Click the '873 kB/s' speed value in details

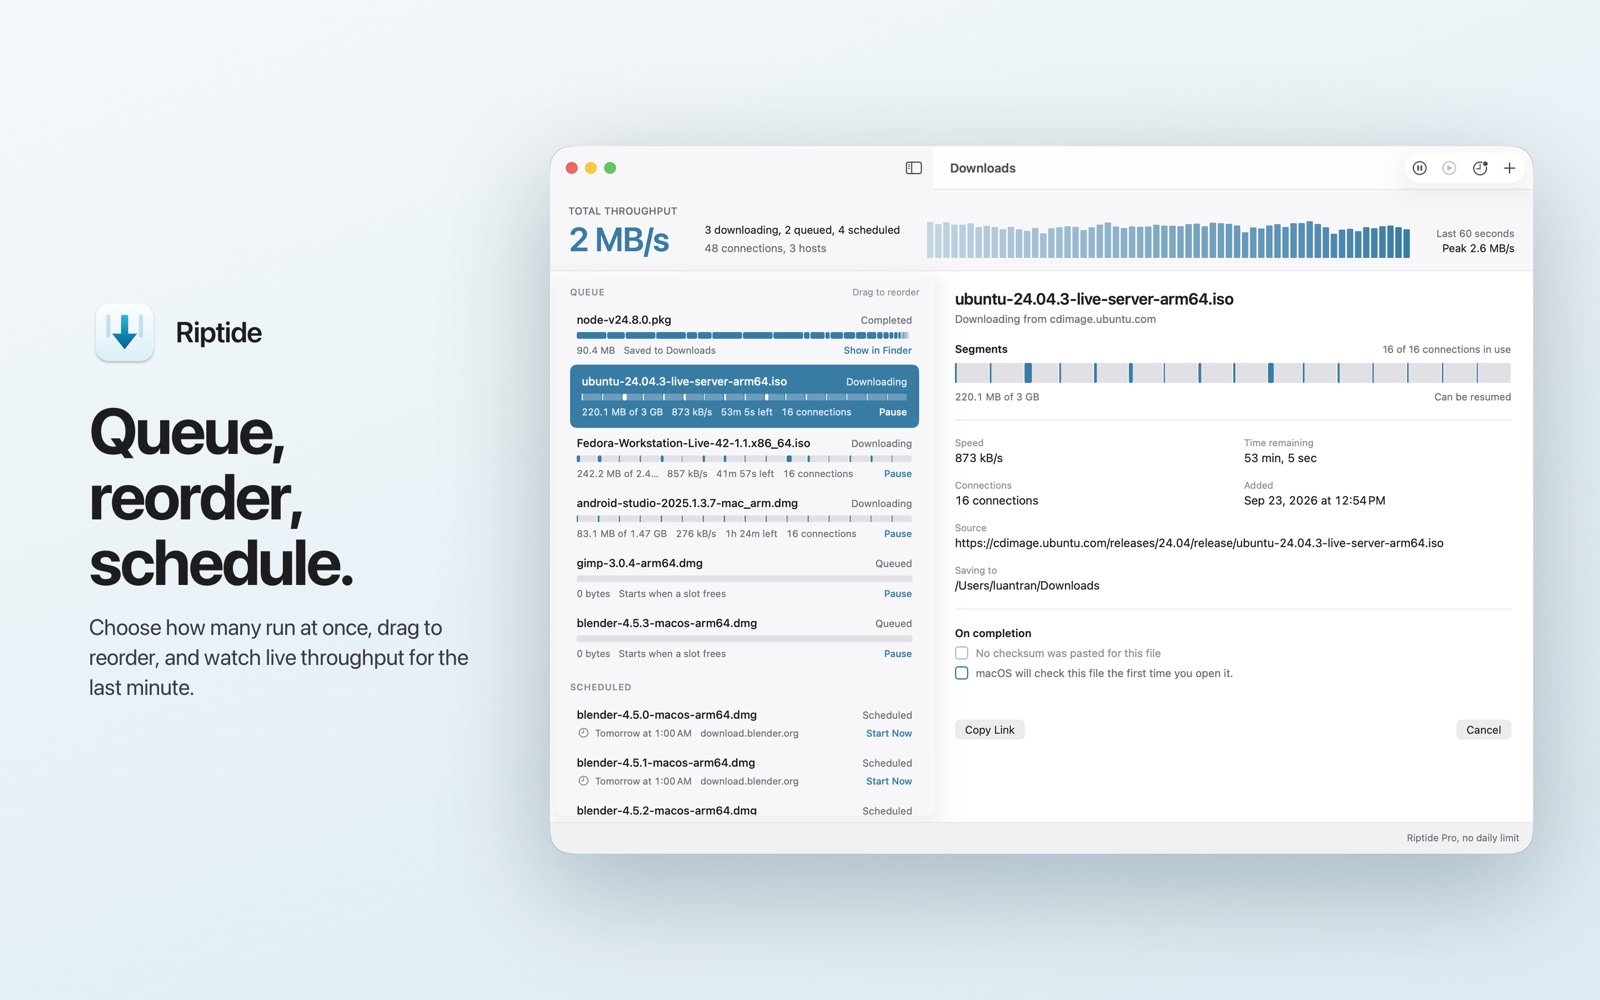pyautogui.click(x=979, y=458)
